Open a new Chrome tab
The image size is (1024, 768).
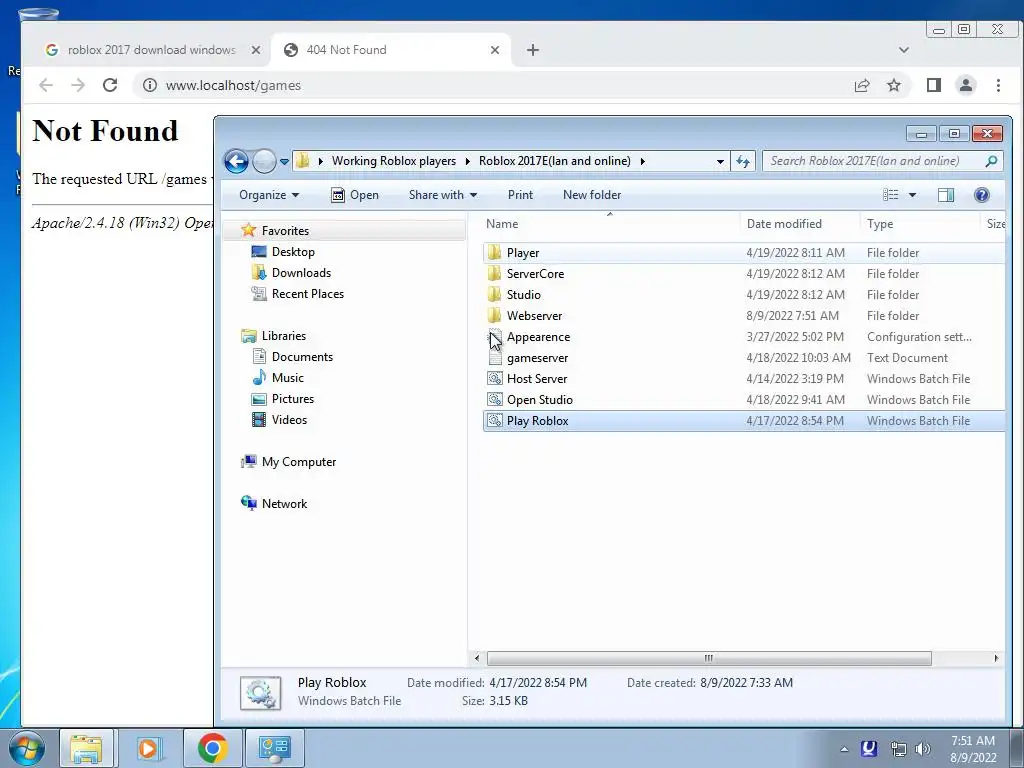pyautogui.click(x=533, y=50)
